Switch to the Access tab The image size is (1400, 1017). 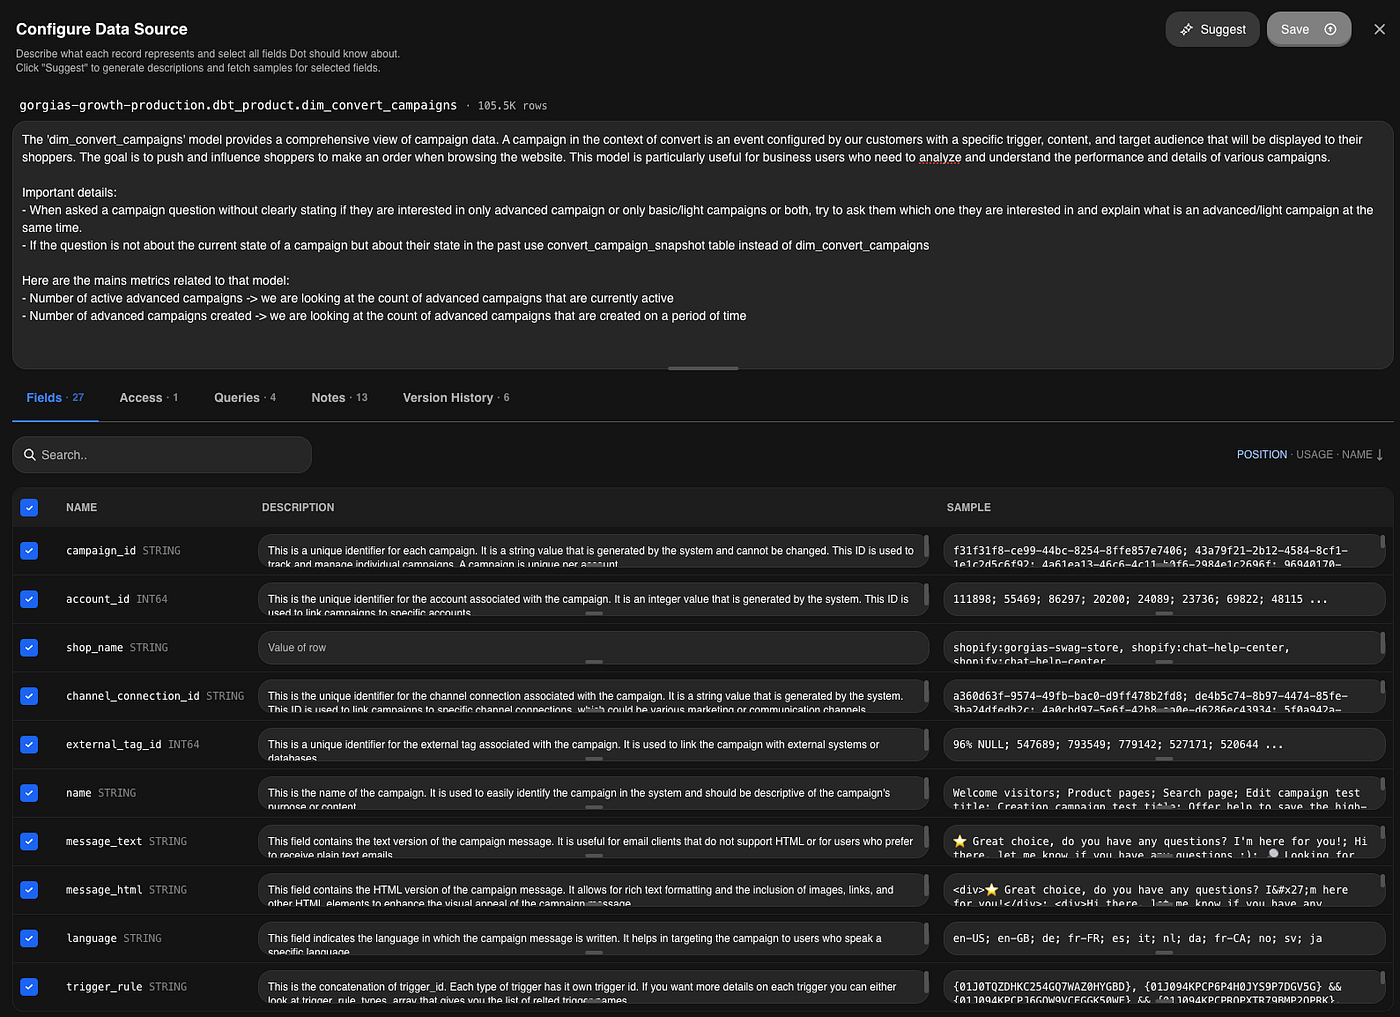click(x=149, y=398)
